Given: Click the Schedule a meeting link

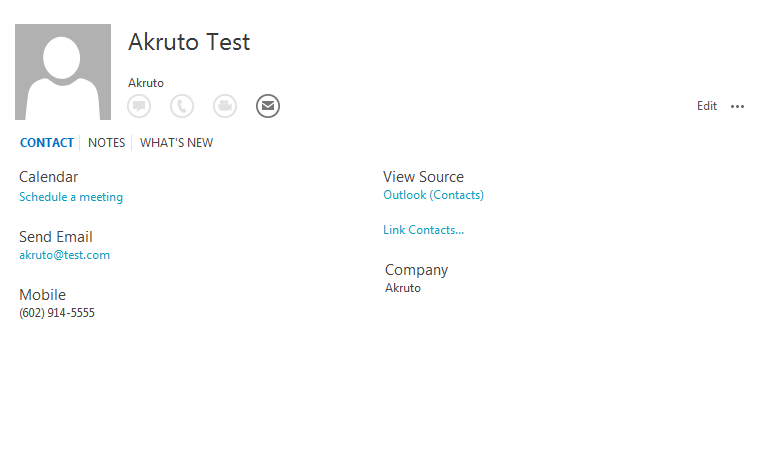Looking at the screenshot, I should pyautogui.click(x=71, y=197).
